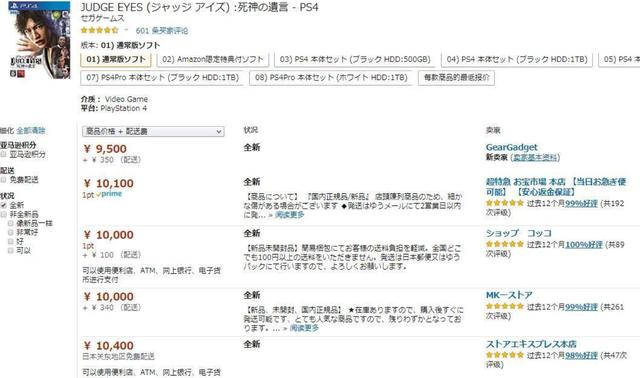Toggle the 可以 condition checkbox
This screenshot has height=378, width=640.
(11, 250)
